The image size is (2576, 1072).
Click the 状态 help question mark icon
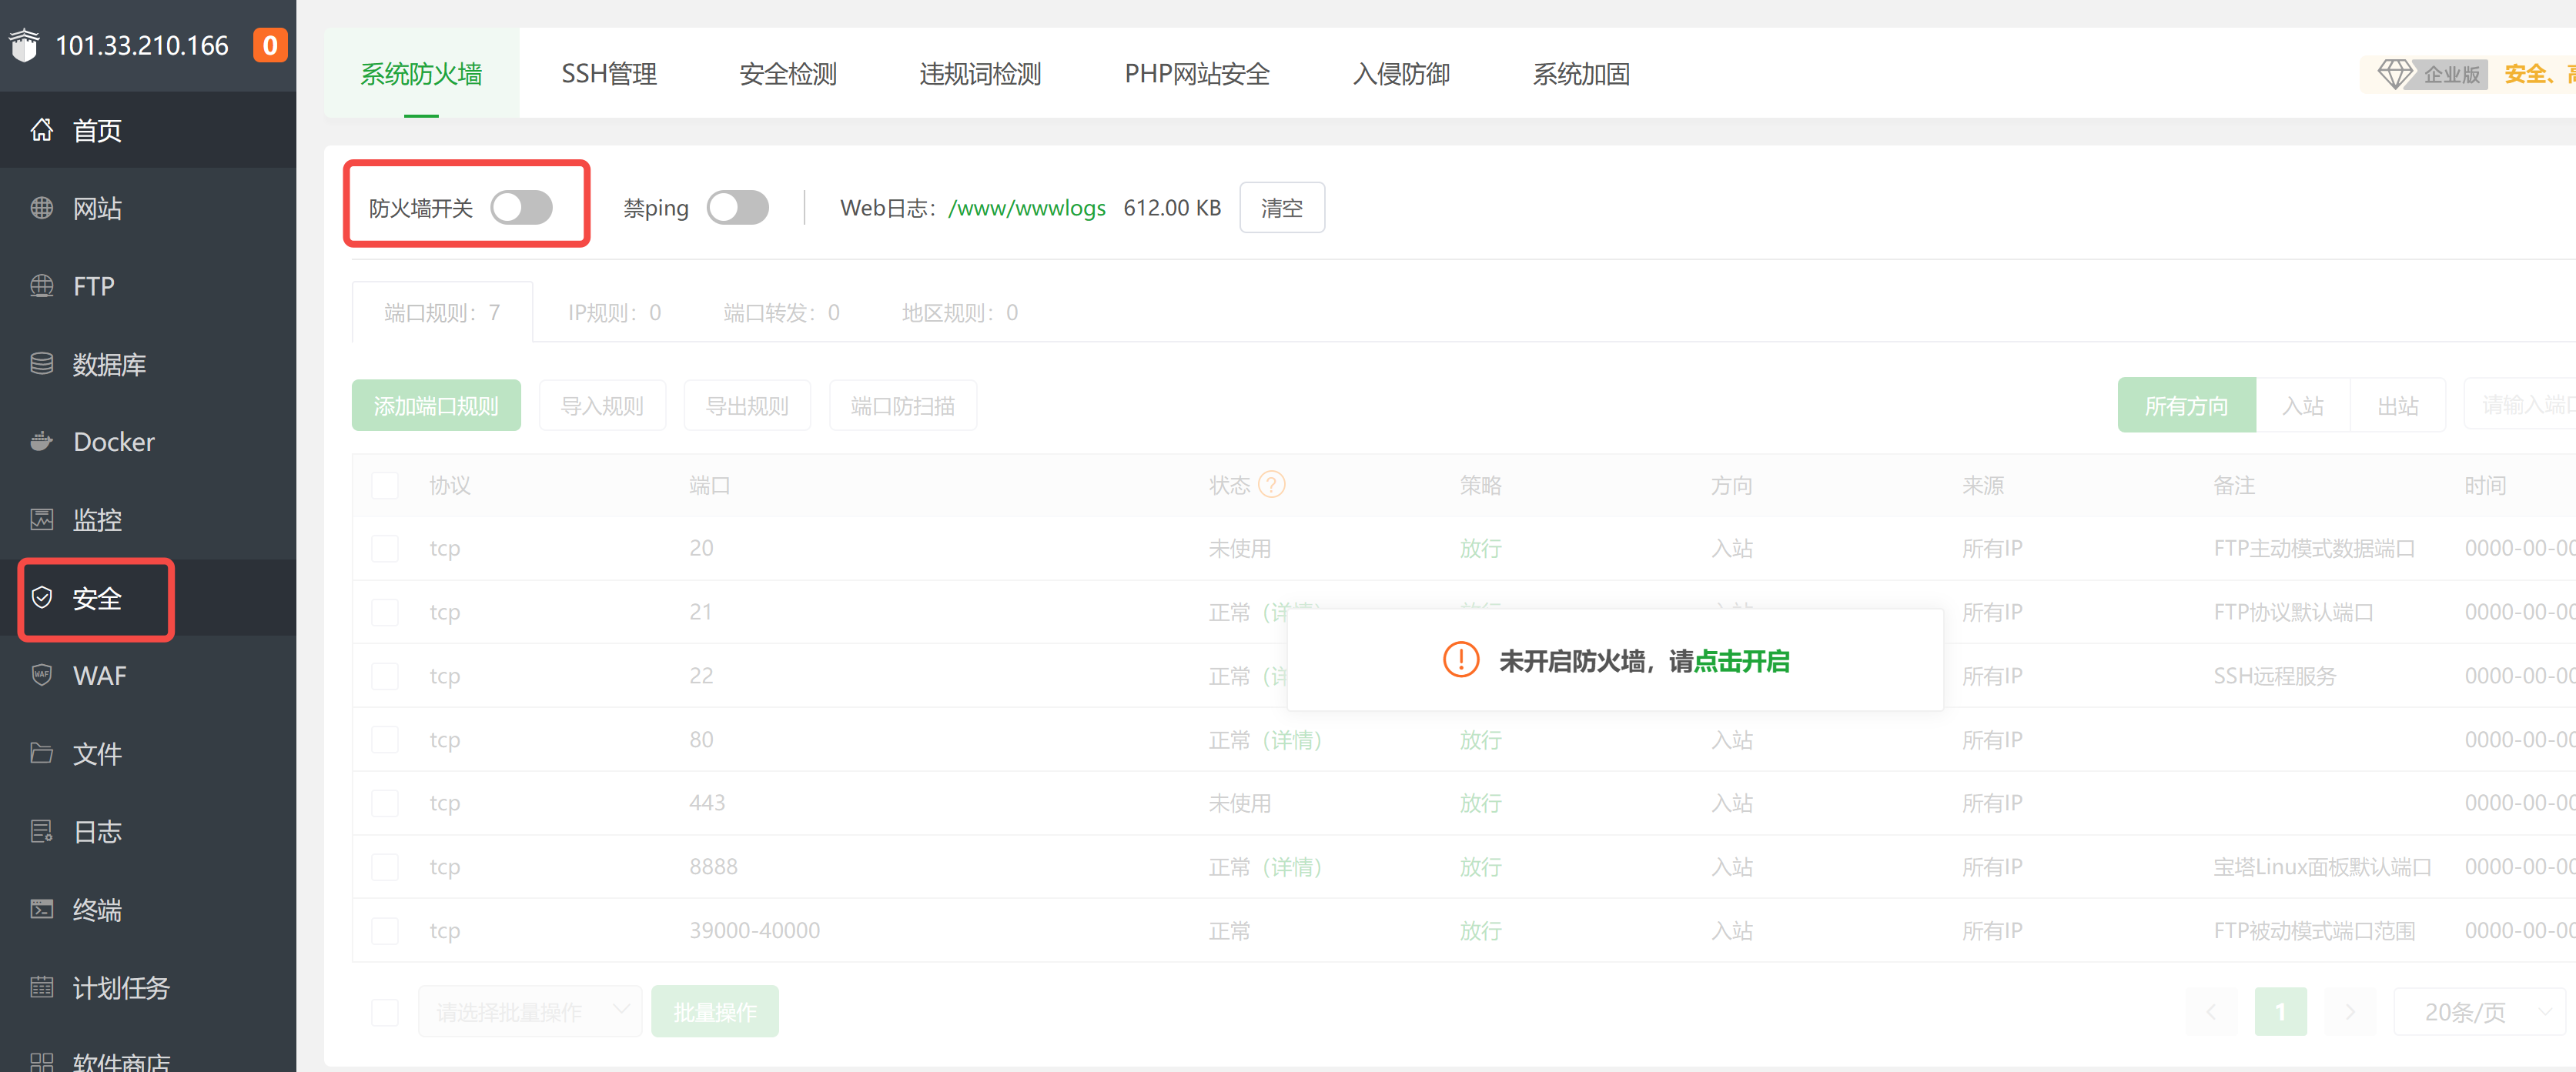pyautogui.click(x=1271, y=485)
